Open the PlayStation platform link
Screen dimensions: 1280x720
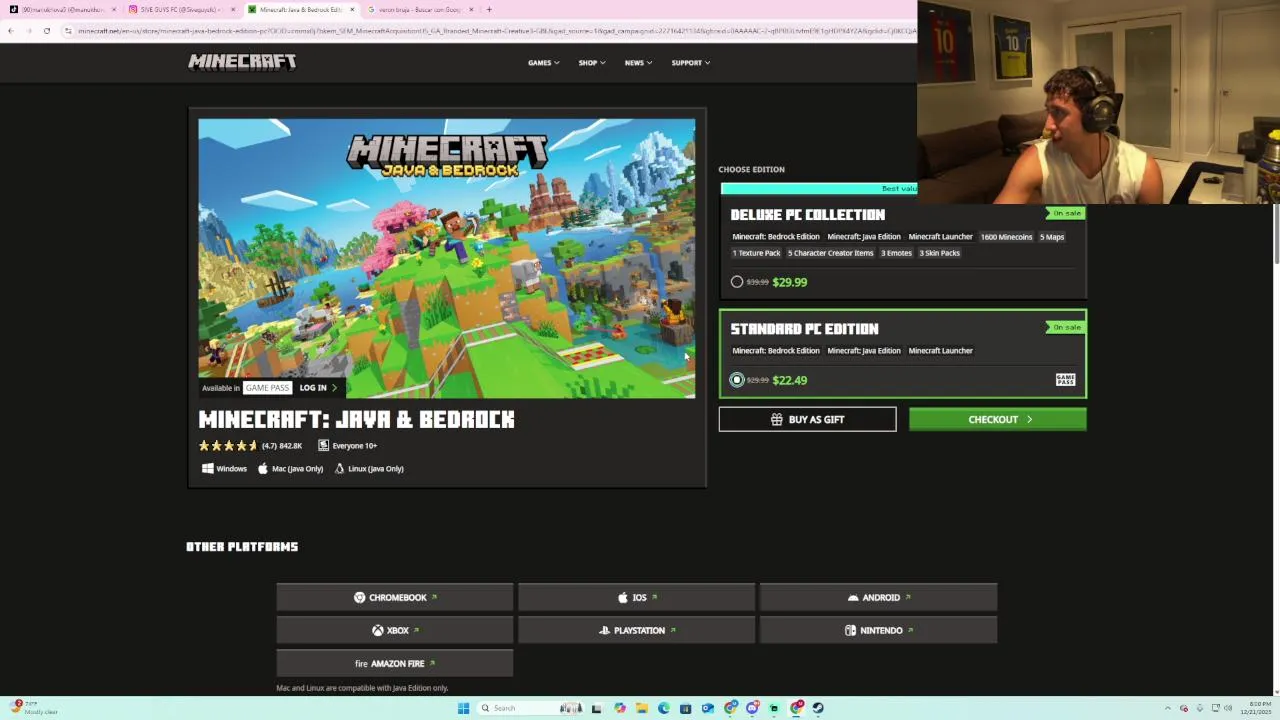(637, 631)
